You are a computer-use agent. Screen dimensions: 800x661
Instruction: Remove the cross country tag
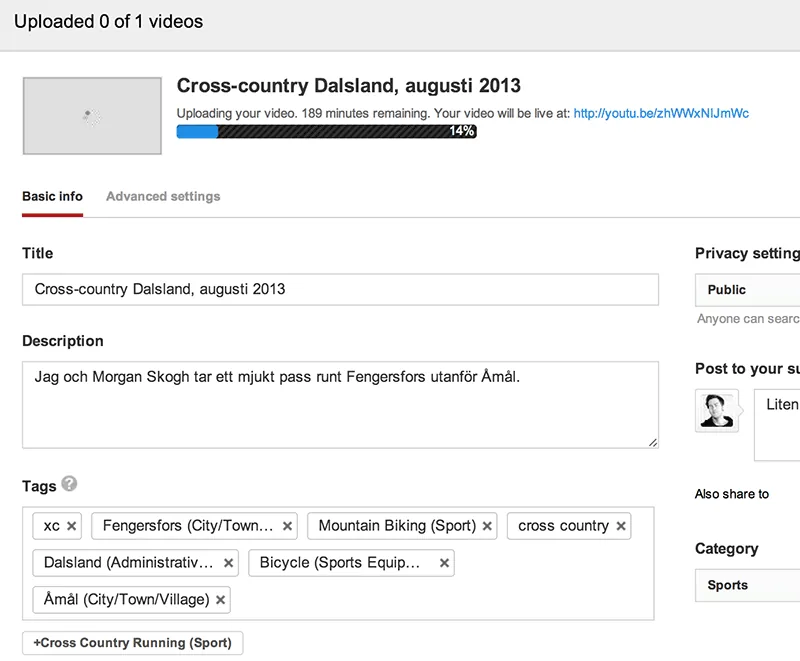621,526
